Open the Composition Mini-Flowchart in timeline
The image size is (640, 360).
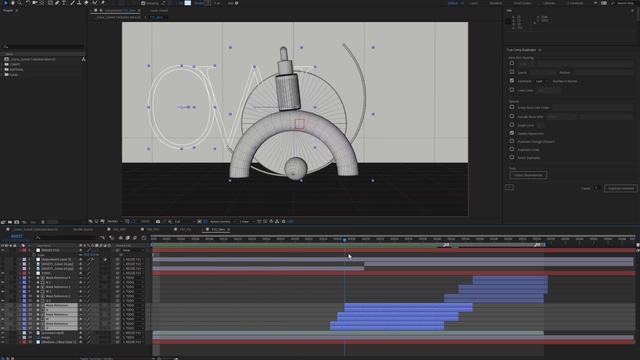click(x=103, y=238)
